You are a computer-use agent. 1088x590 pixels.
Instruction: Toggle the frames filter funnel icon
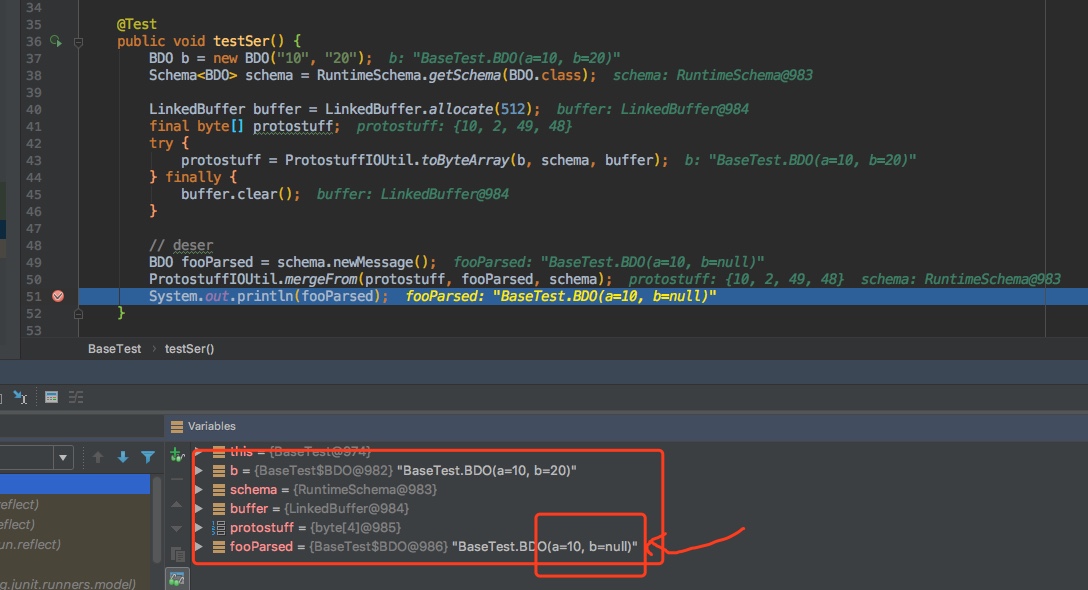148,458
